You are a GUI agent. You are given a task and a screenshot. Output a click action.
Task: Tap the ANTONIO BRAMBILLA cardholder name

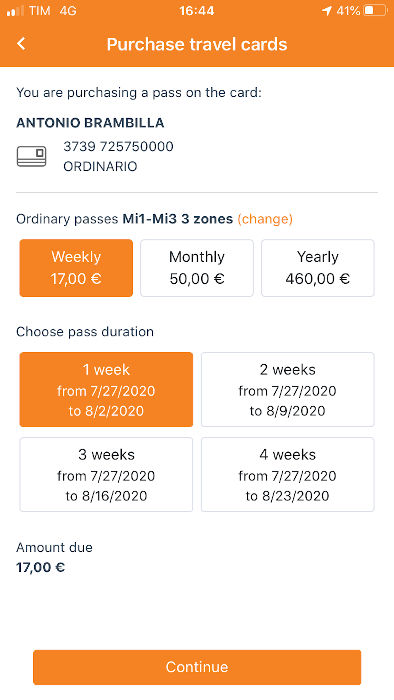coord(90,123)
